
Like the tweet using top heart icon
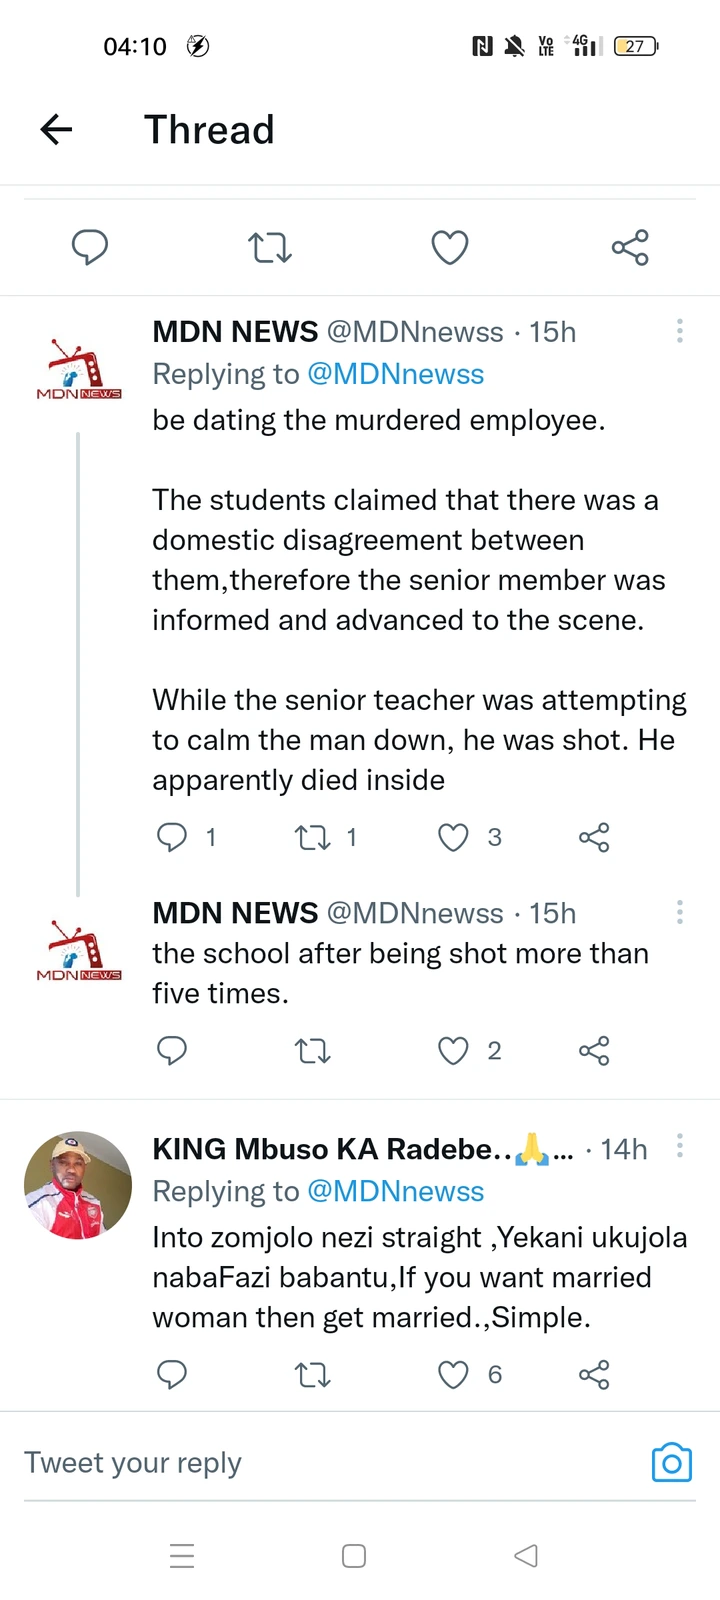[450, 247]
